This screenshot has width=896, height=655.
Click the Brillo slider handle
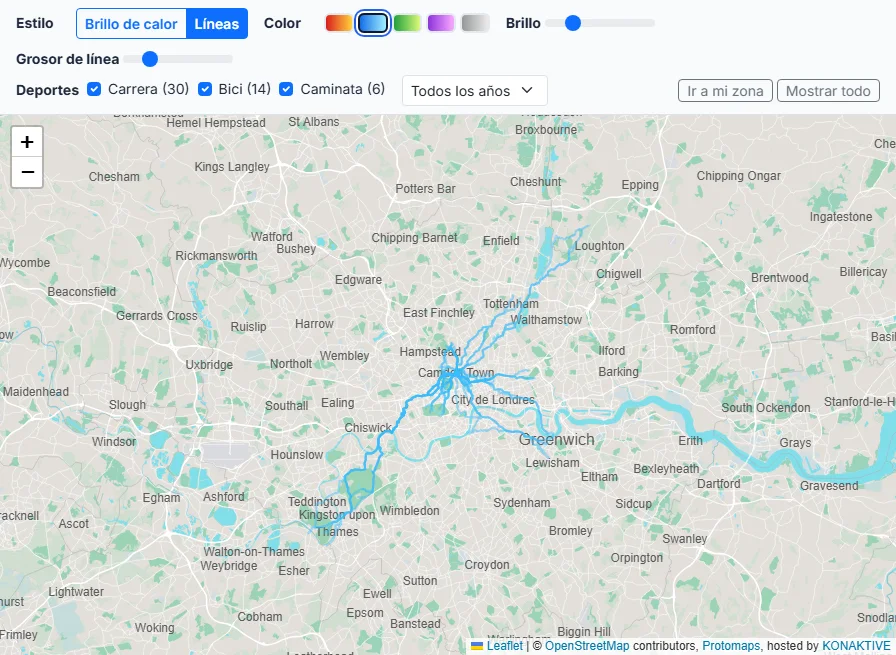click(573, 23)
